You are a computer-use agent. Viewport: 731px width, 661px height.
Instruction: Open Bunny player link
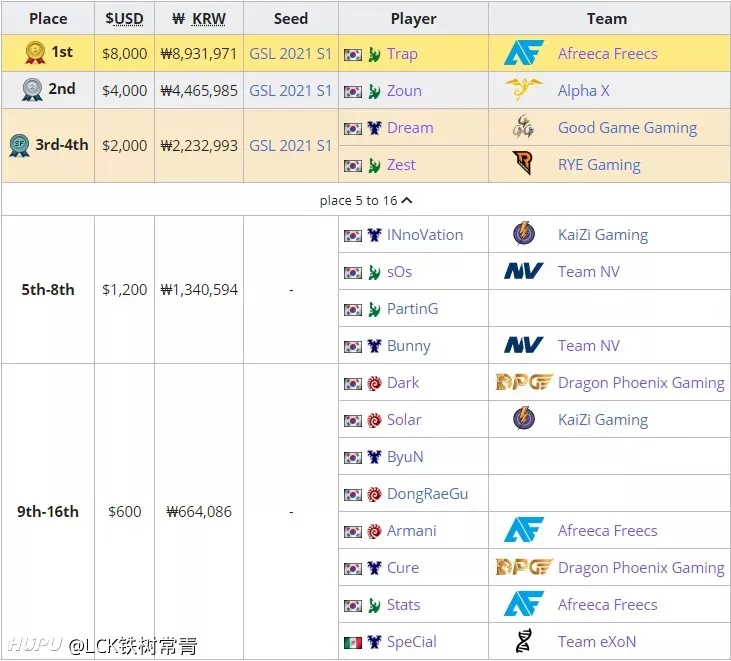[x=408, y=346]
